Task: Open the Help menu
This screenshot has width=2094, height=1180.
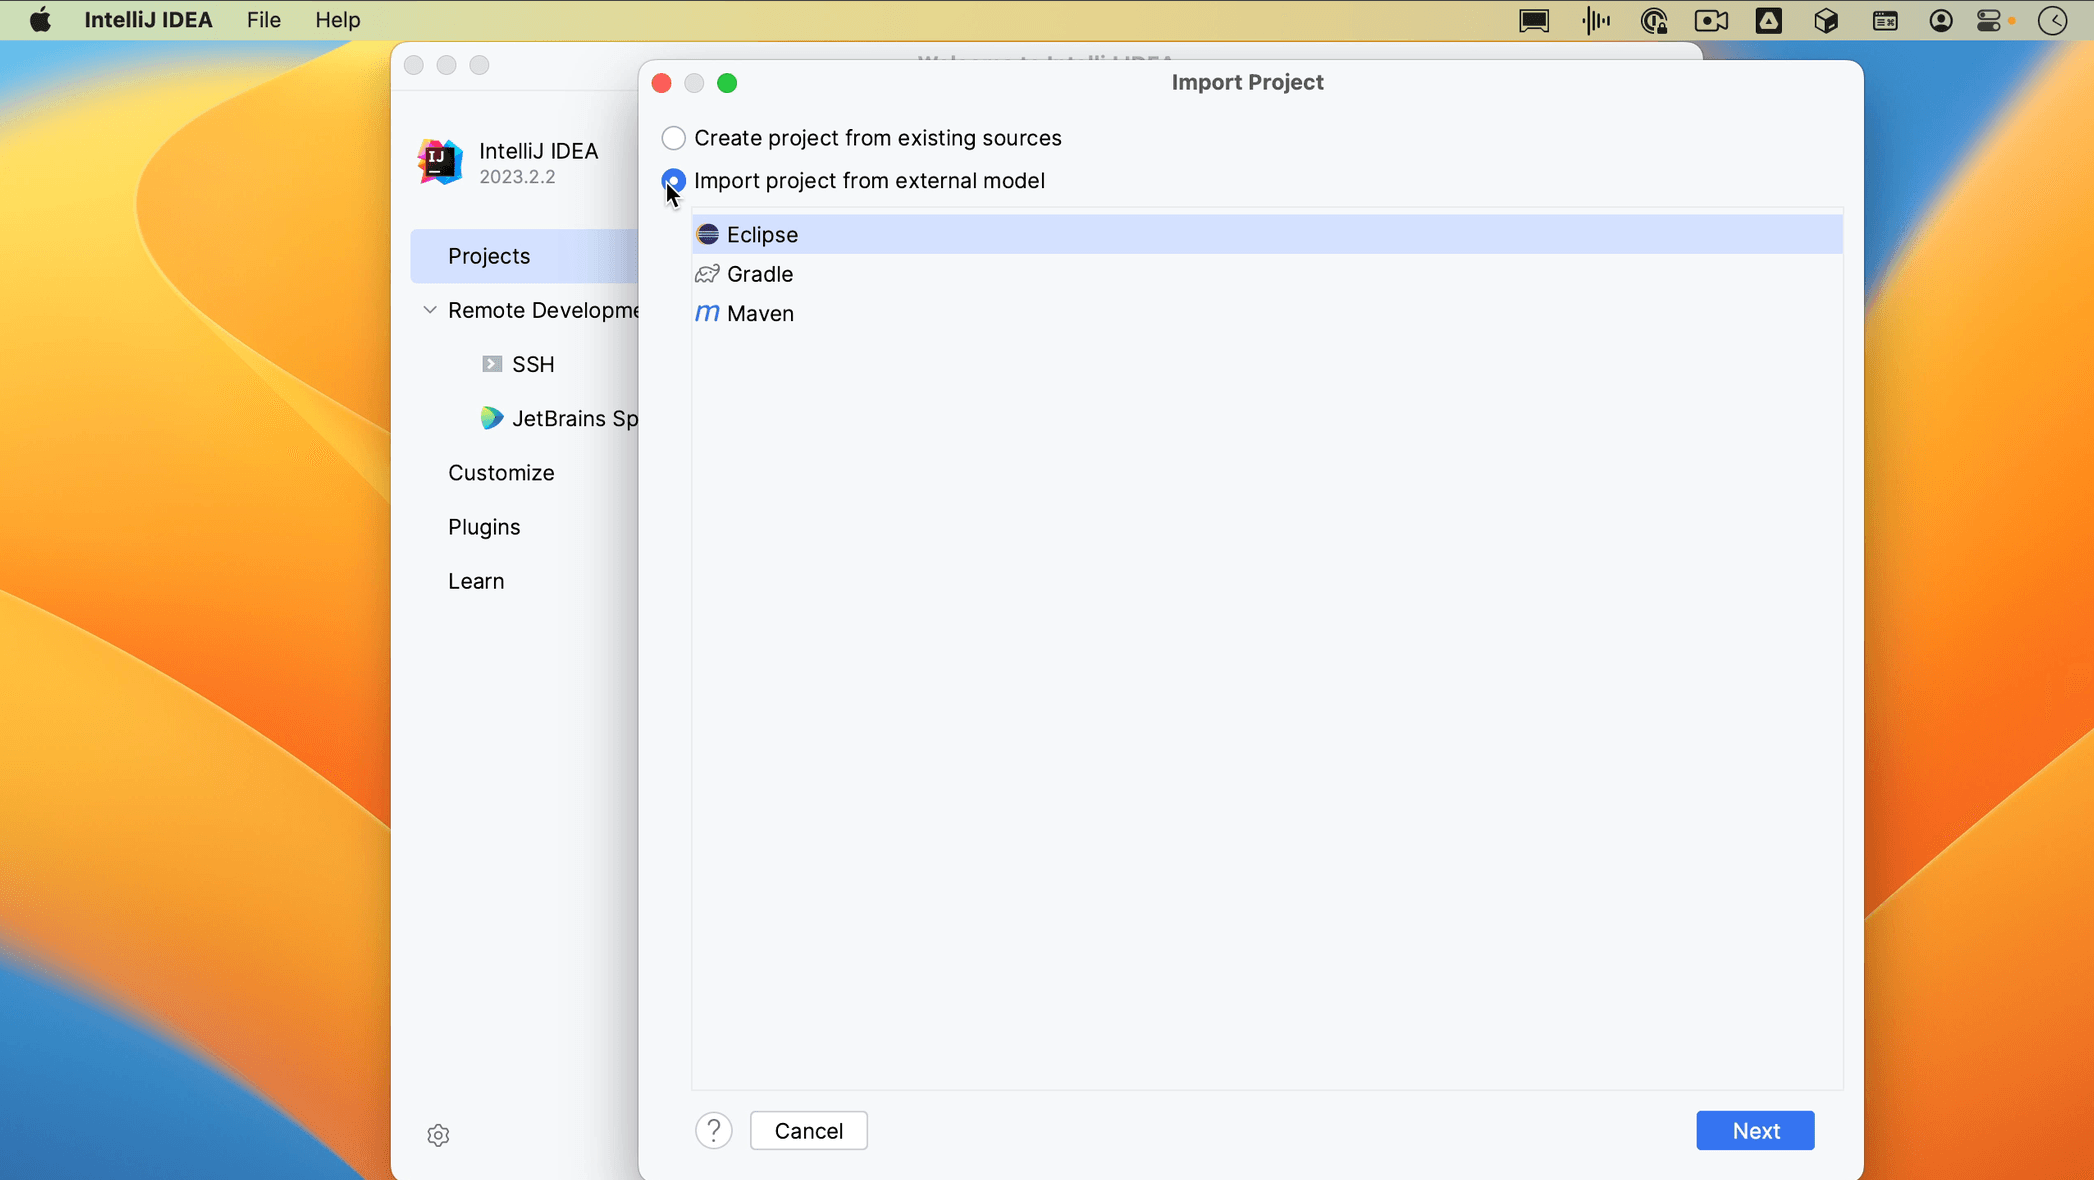Action: pos(337,20)
